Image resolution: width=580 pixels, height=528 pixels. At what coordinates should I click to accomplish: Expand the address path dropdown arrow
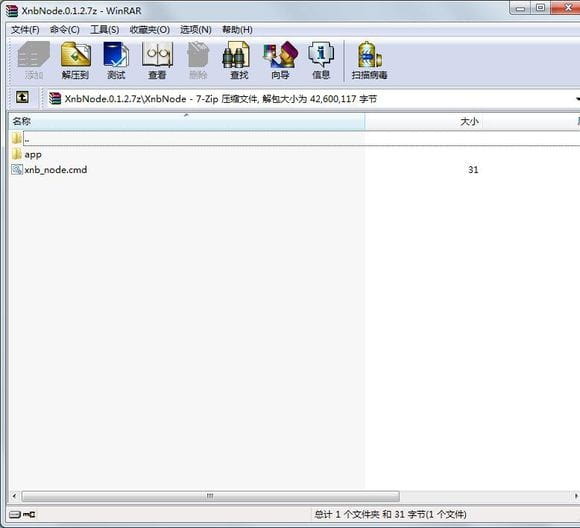(x=577, y=99)
